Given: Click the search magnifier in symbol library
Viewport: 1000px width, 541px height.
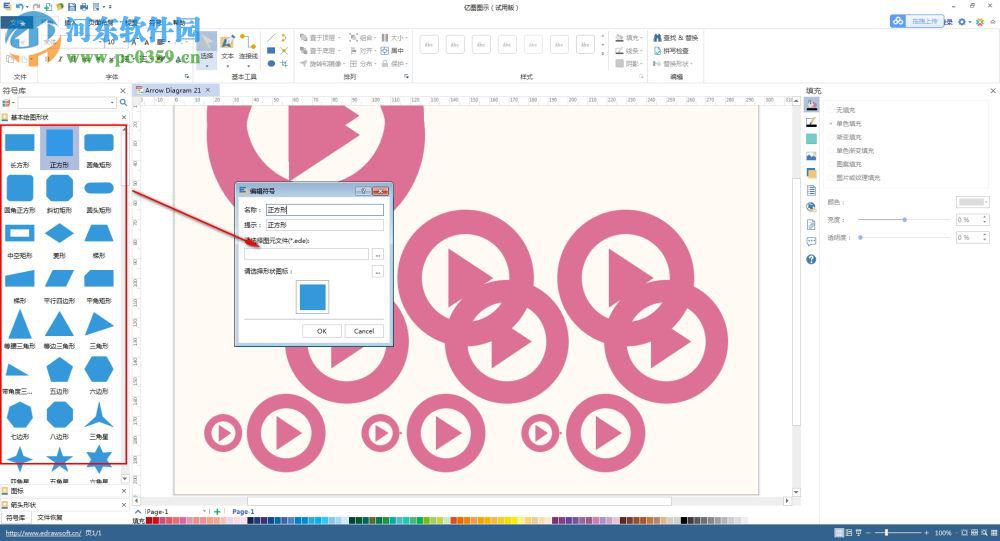Looking at the screenshot, I should click(123, 103).
